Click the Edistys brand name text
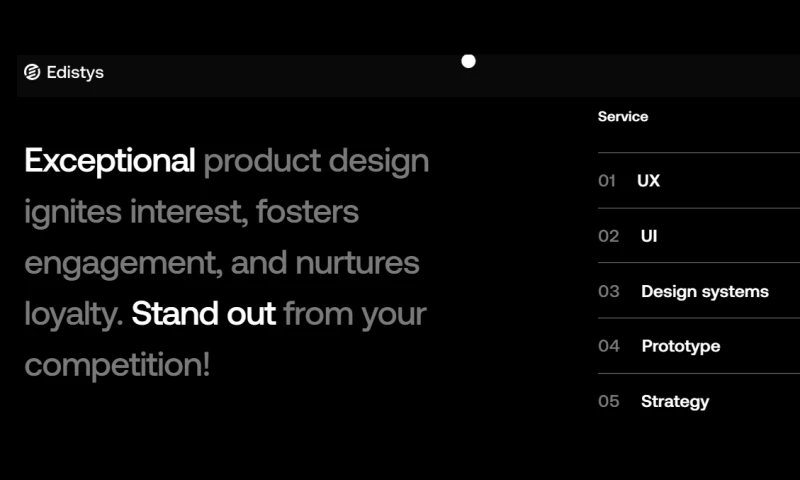800x480 pixels. click(75, 72)
